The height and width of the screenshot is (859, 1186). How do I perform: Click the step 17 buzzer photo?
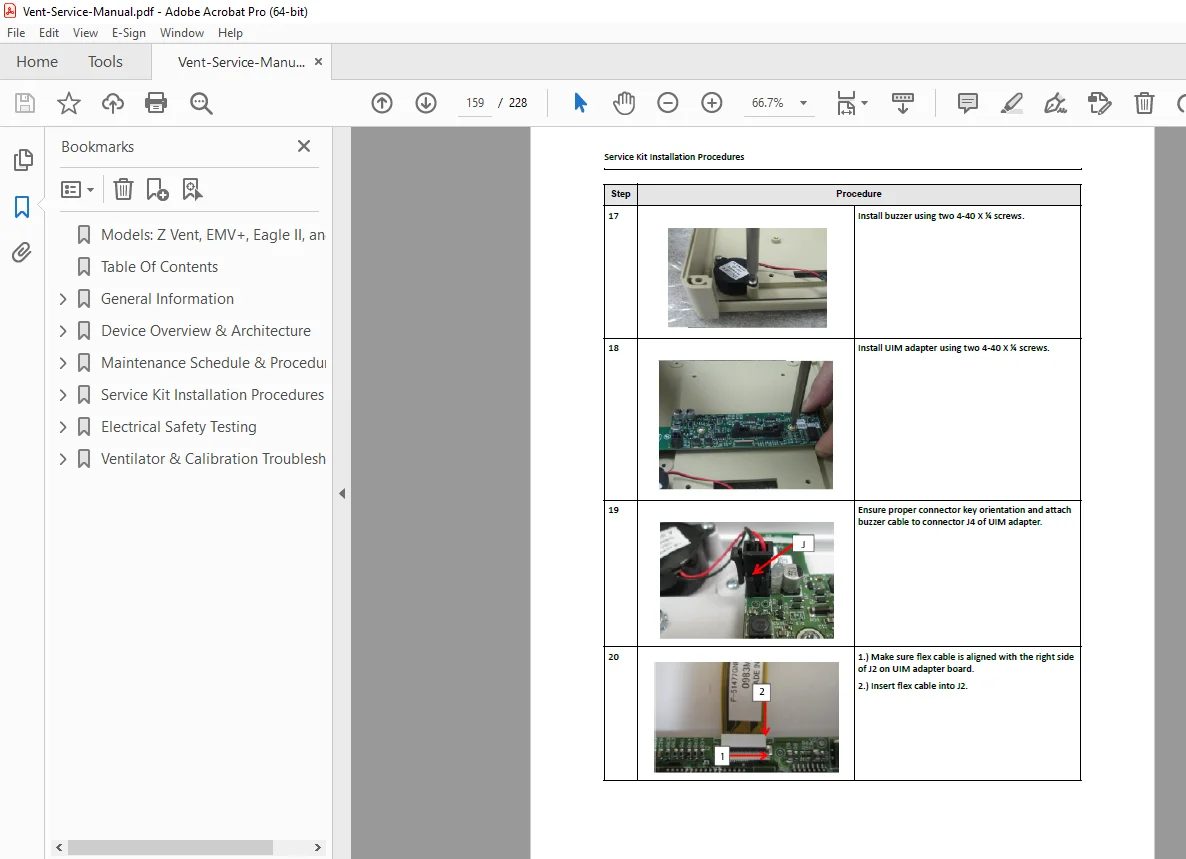click(x=747, y=278)
